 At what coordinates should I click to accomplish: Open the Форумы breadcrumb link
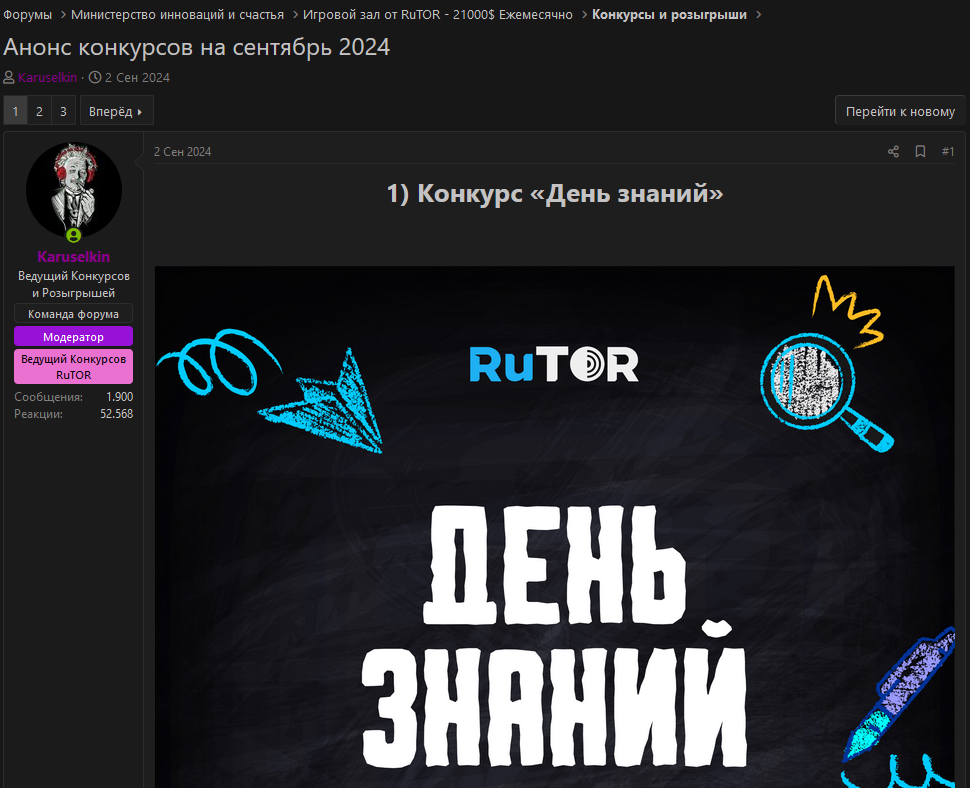click(27, 14)
